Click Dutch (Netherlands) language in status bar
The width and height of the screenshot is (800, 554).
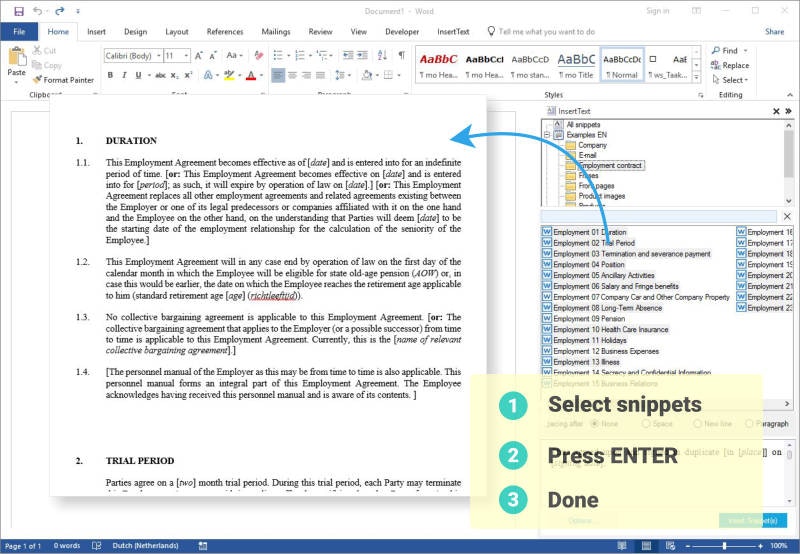click(x=145, y=546)
